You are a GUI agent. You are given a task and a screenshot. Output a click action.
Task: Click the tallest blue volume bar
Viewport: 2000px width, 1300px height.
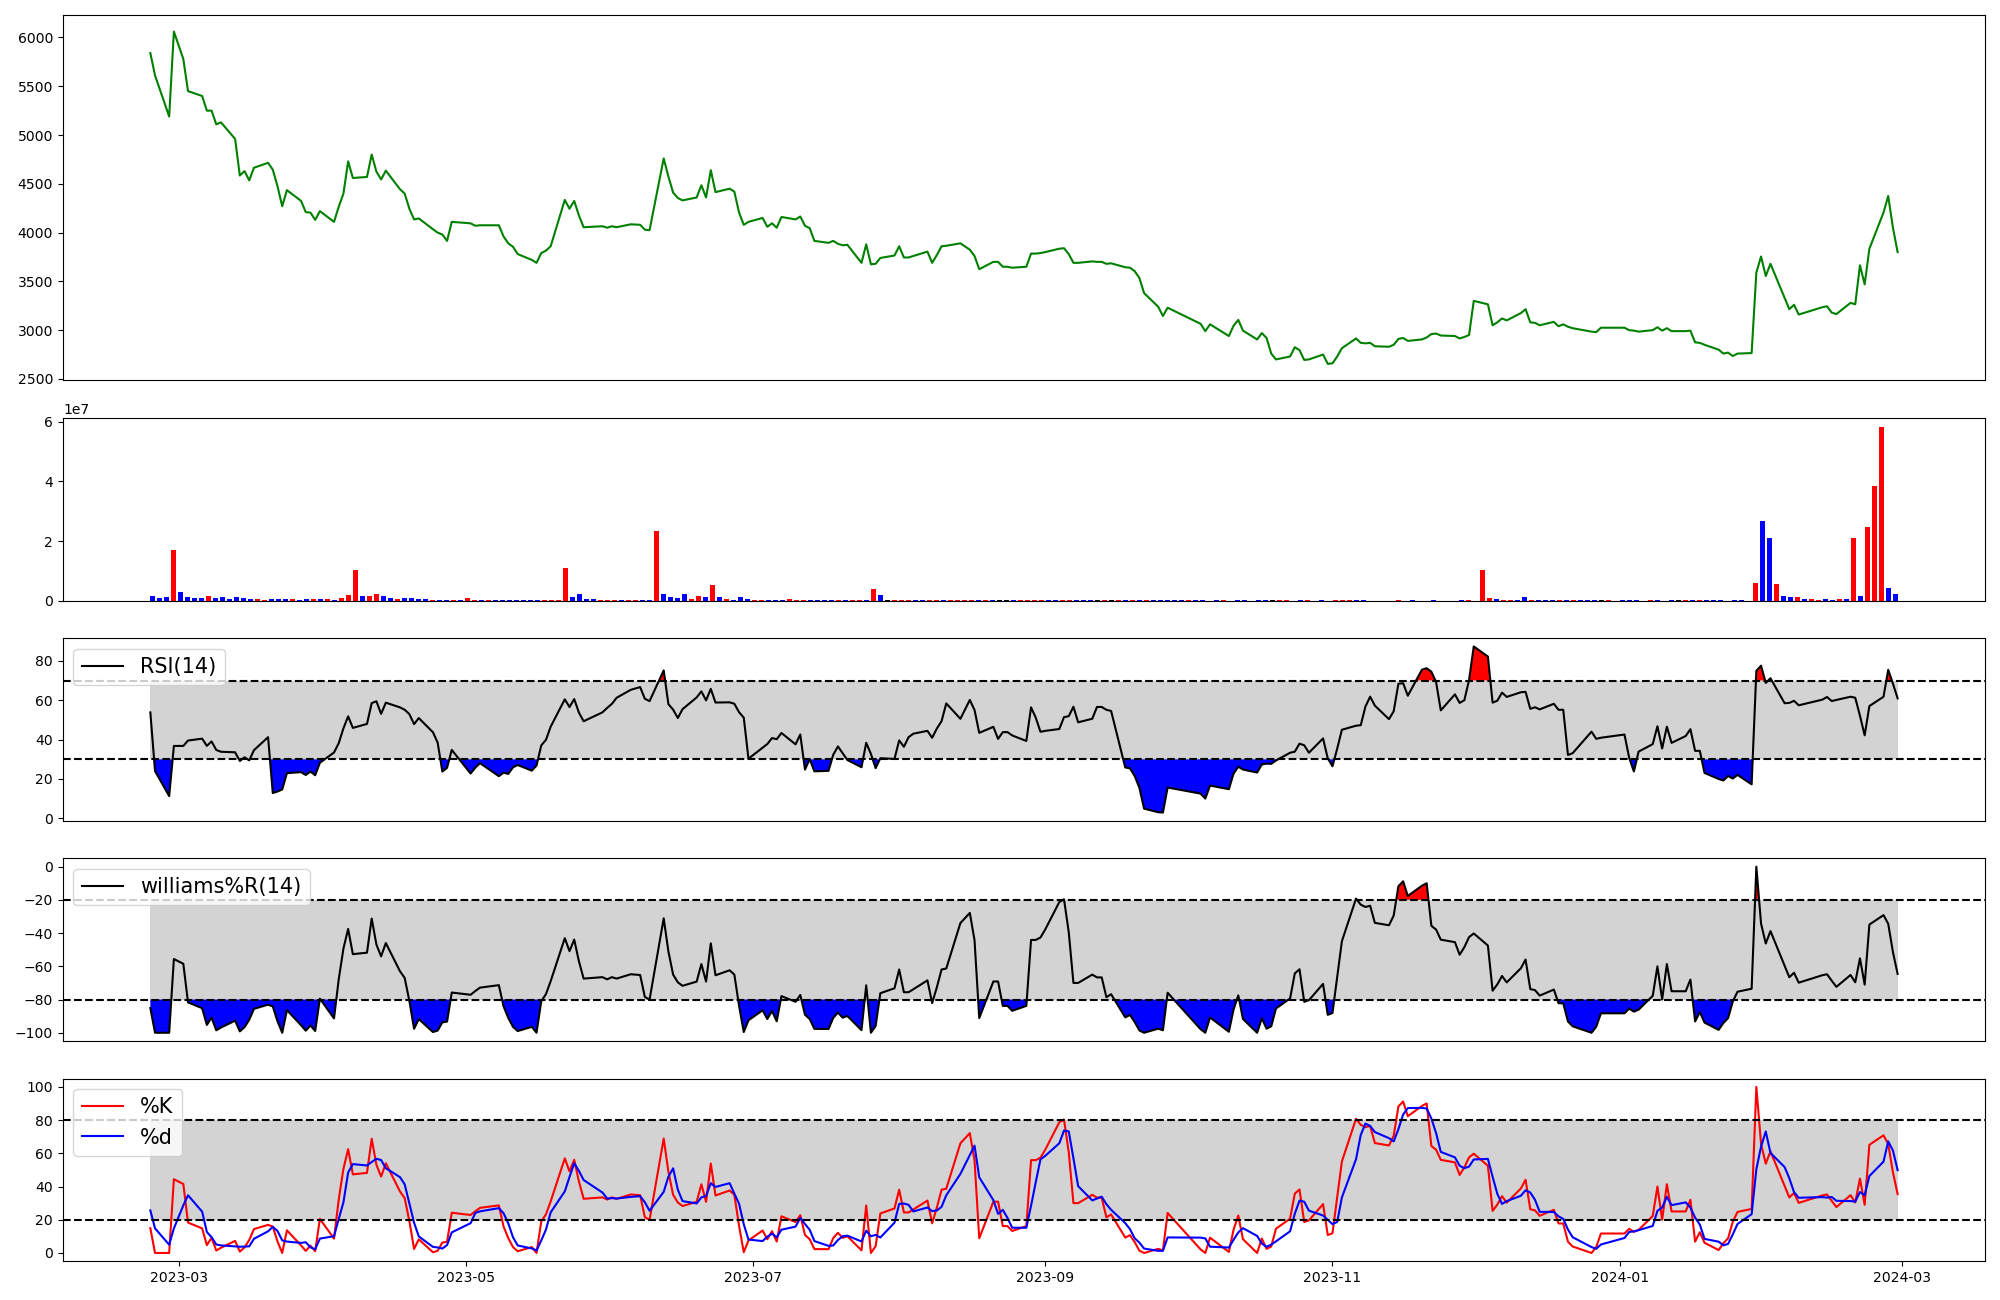coord(1762,560)
